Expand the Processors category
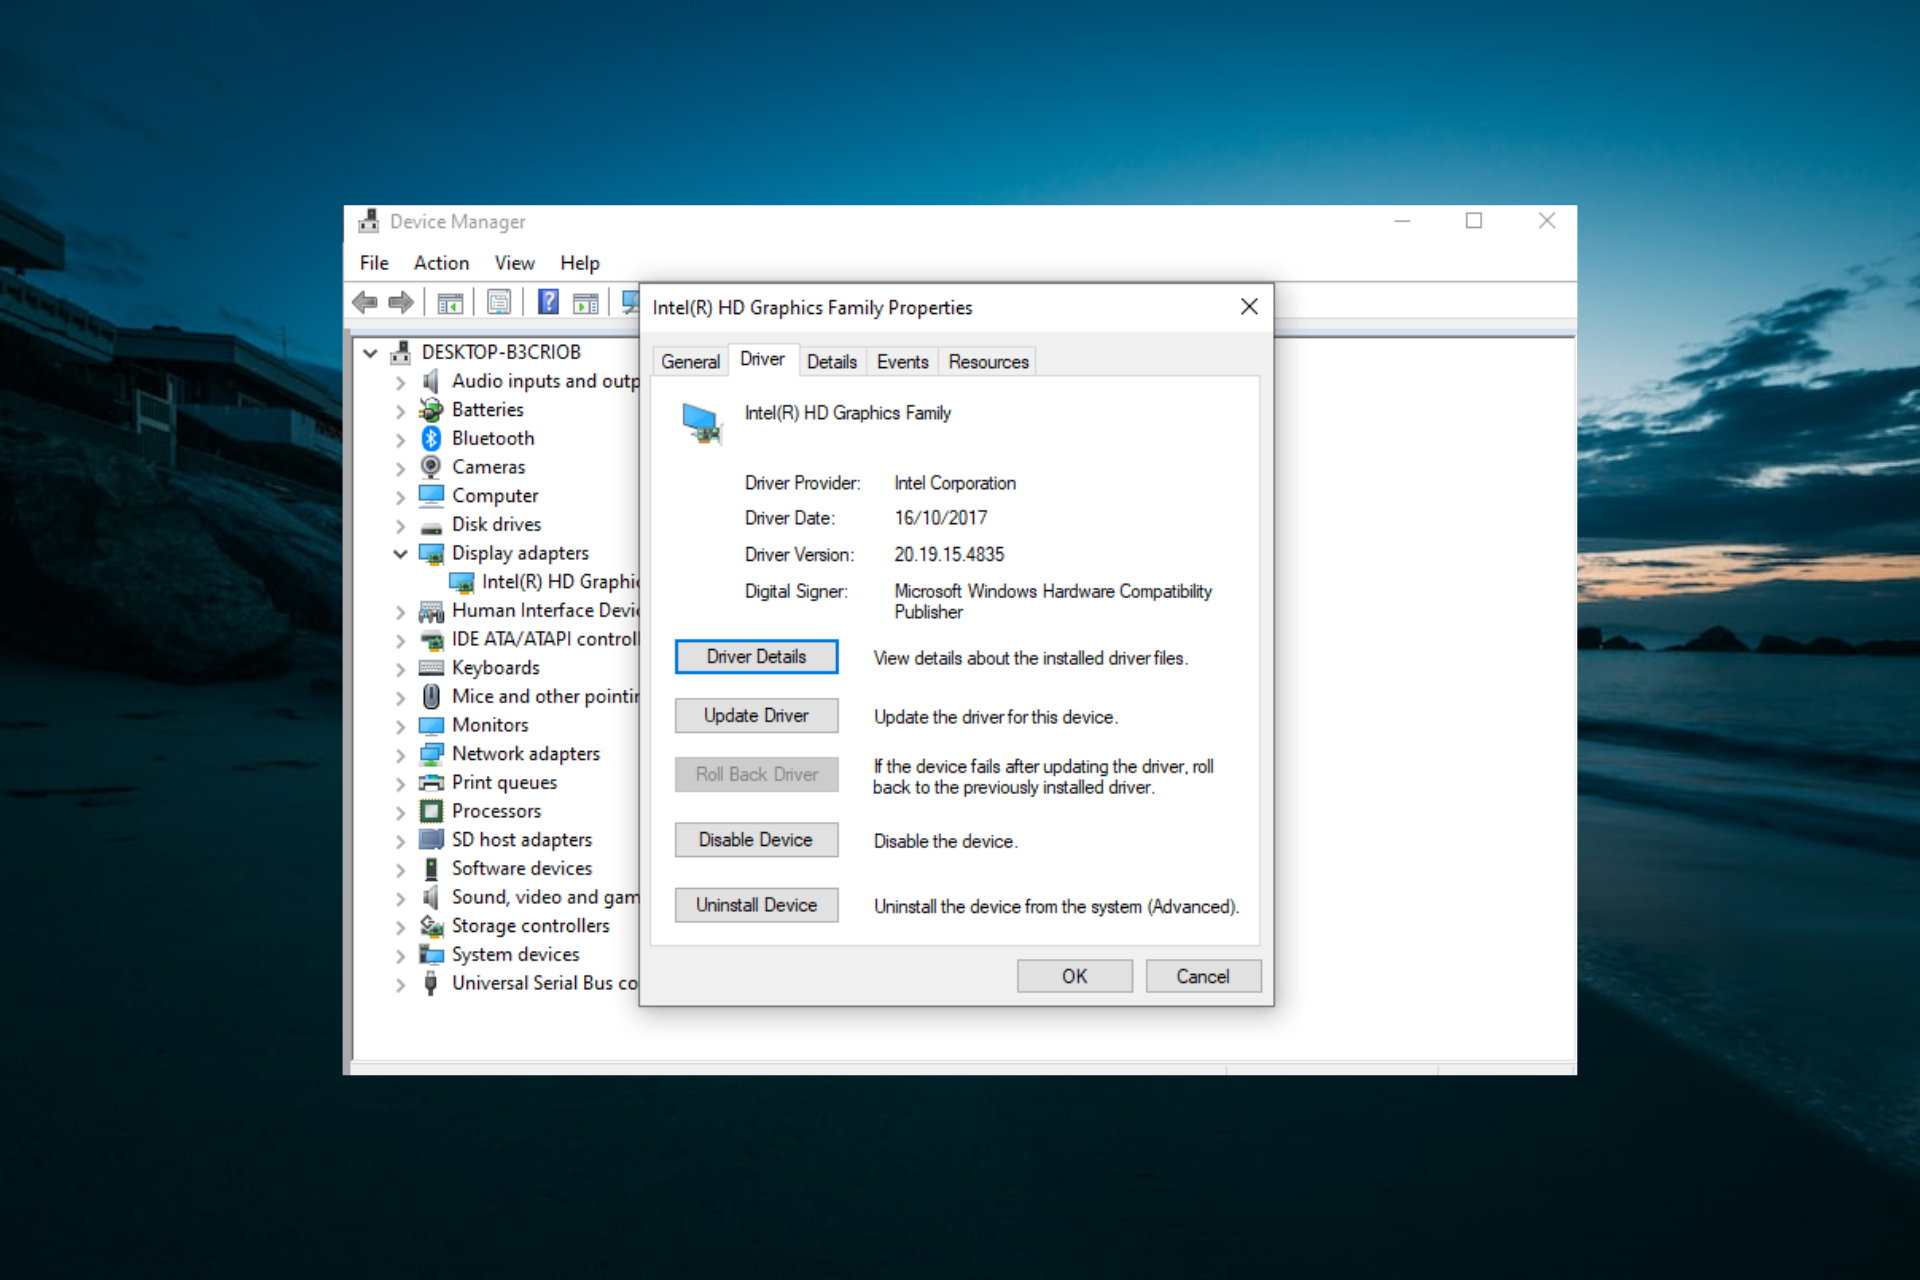Image resolution: width=1920 pixels, height=1280 pixels. (x=400, y=812)
